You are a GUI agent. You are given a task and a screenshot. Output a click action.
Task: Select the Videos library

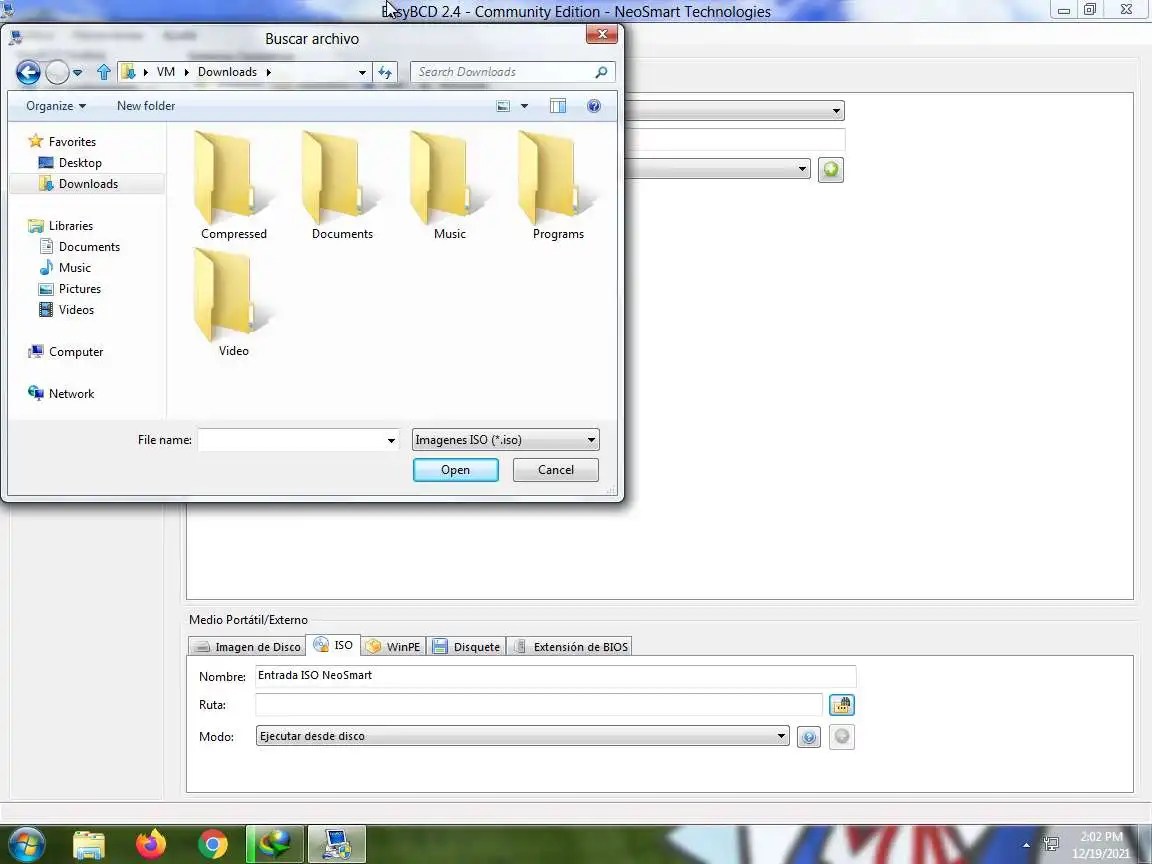[x=76, y=309]
